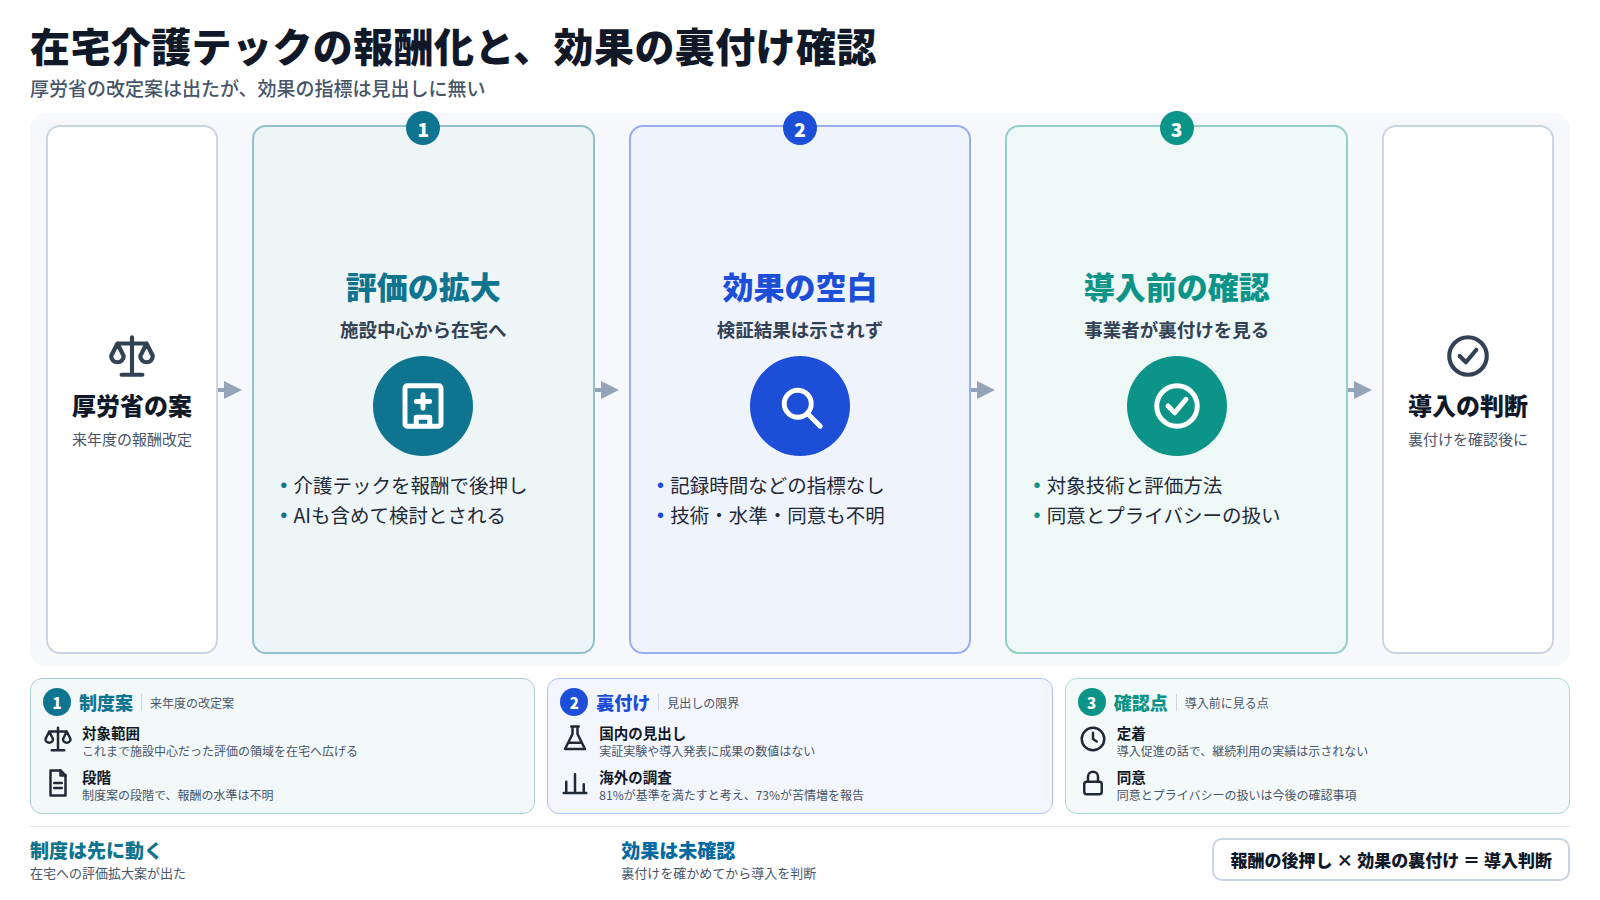The width and height of the screenshot is (1600, 900).
Task: Click the number 3 badge beside 確認点
Action: coord(1092,703)
